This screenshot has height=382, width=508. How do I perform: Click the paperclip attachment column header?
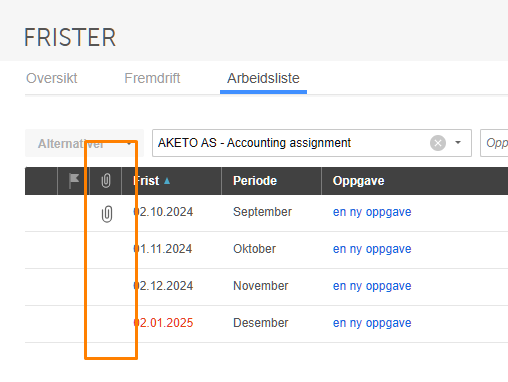click(x=106, y=181)
